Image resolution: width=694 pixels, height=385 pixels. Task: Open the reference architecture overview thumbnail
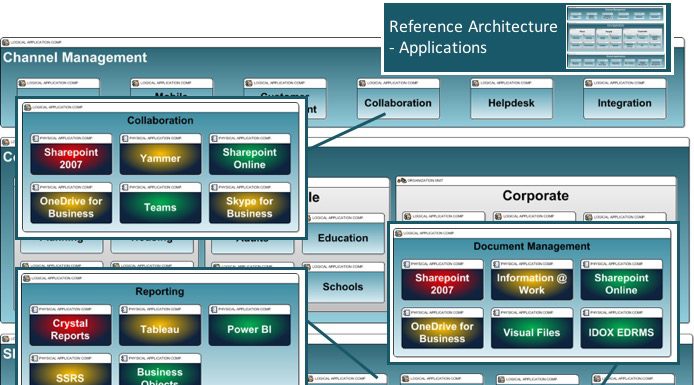pos(616,37)
